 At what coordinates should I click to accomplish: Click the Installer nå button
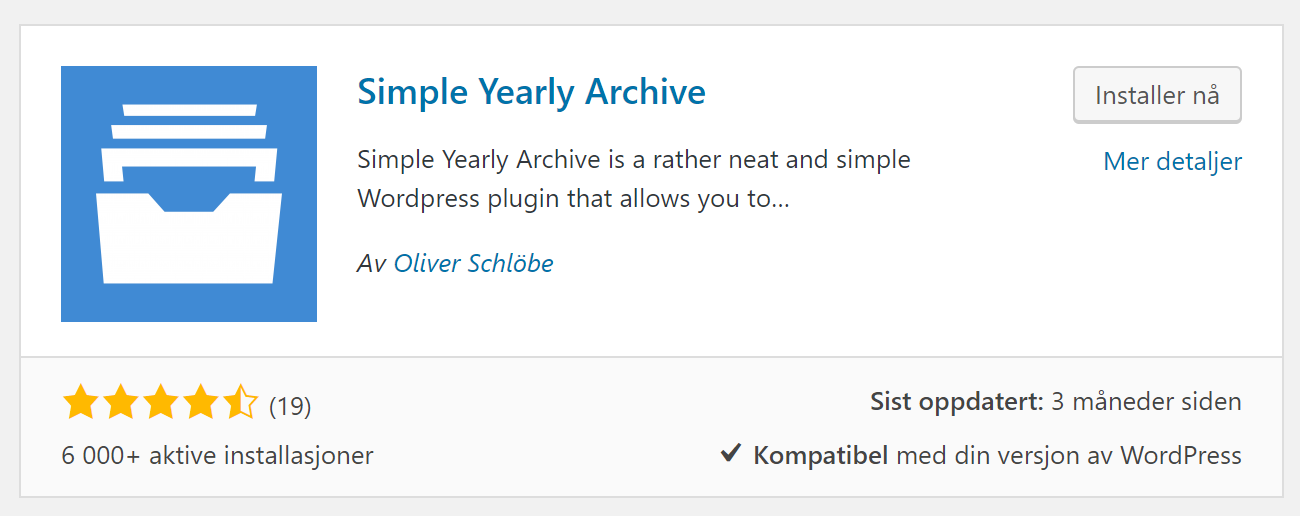click(x=1157, y=95)
